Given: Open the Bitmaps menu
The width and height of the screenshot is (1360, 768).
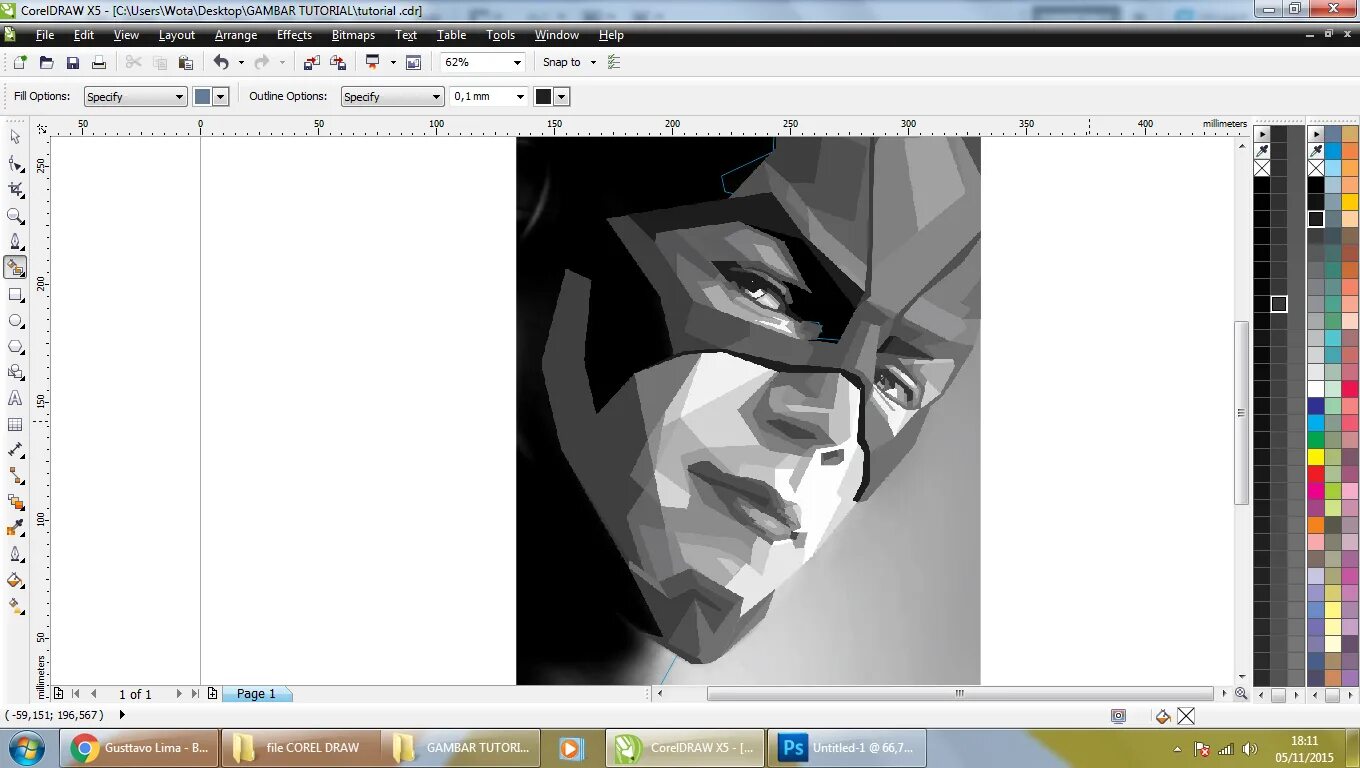Looking at the screenshot, I should pyautogui.click(x=353, y=35).
